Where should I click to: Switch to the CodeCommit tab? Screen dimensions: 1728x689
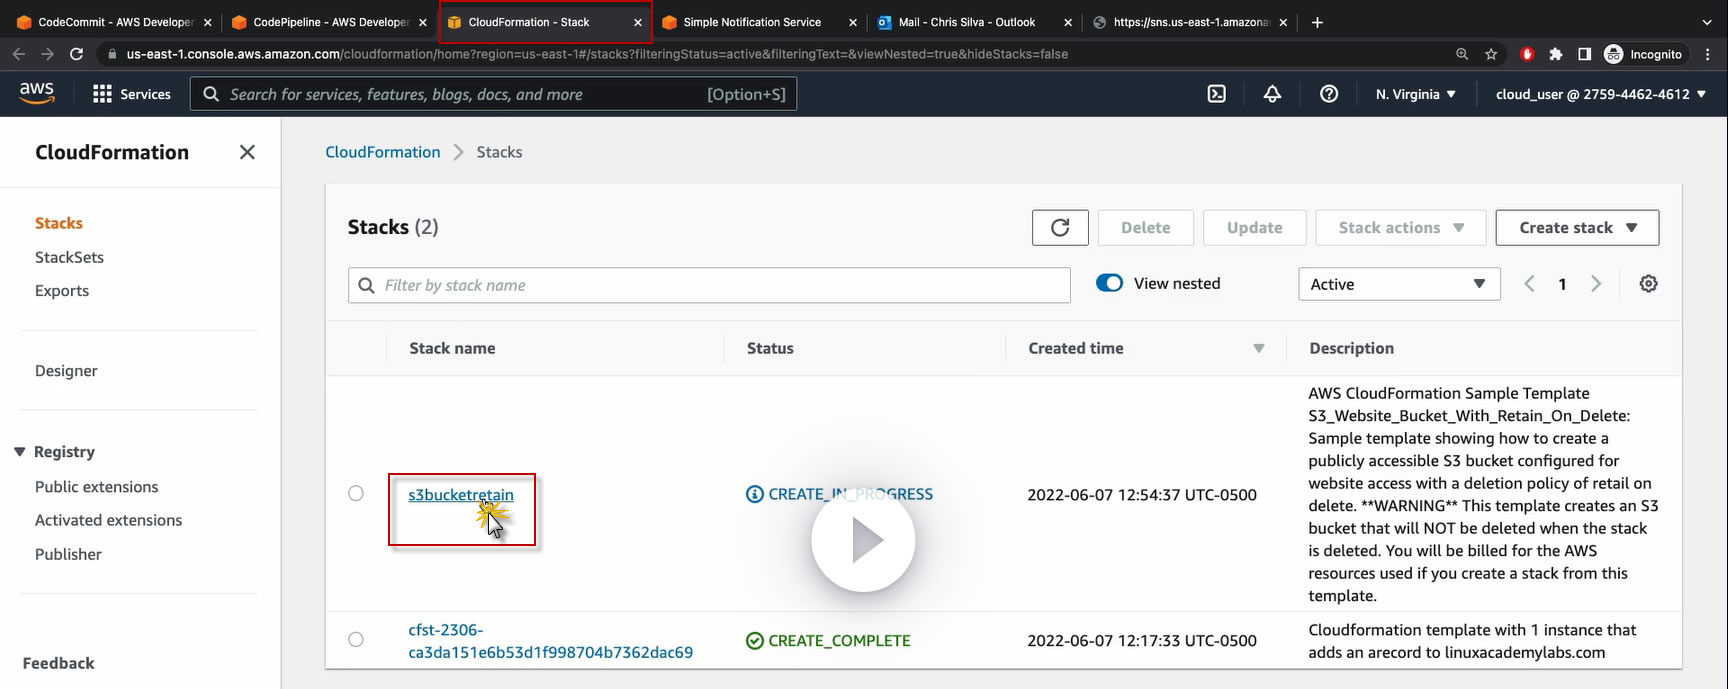point(115,22)
